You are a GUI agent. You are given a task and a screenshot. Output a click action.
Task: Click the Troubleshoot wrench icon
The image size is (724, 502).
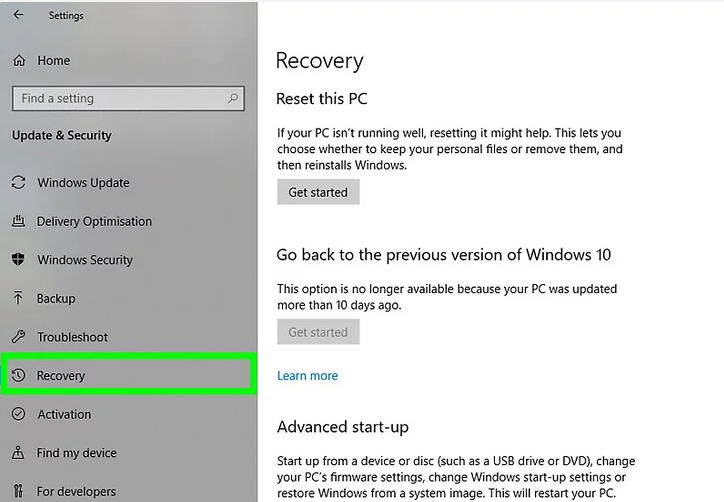(18, 337)
